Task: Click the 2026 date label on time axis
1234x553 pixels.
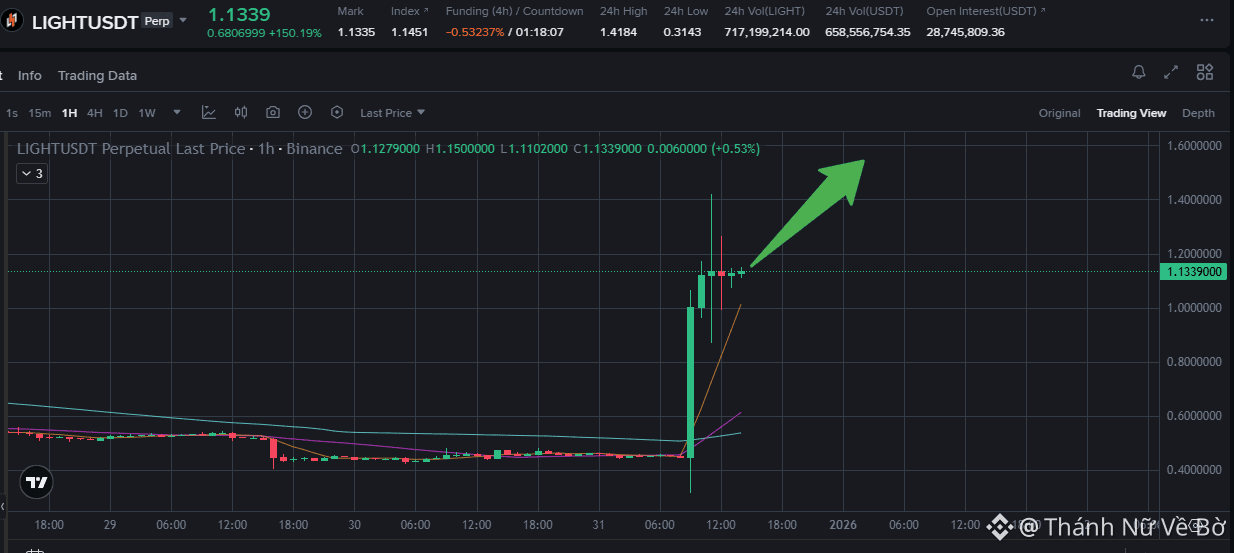Action: (843, 524)
